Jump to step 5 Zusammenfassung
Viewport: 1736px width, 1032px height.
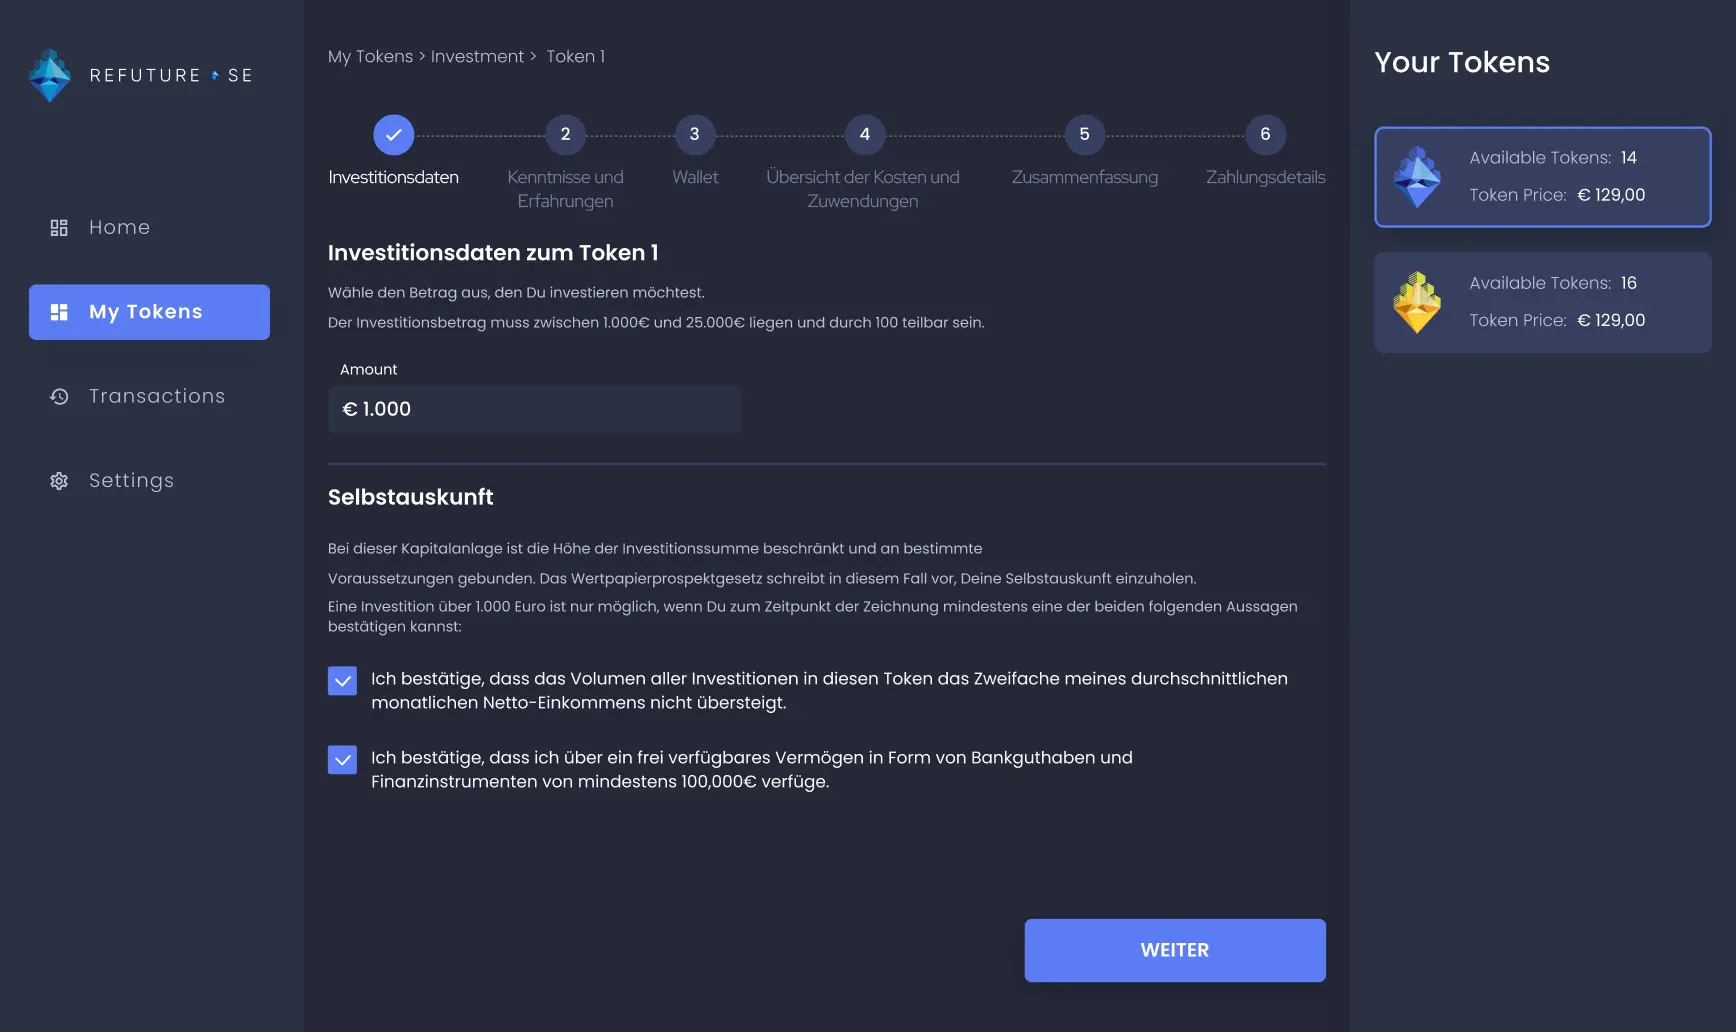tap(1084, 134)
